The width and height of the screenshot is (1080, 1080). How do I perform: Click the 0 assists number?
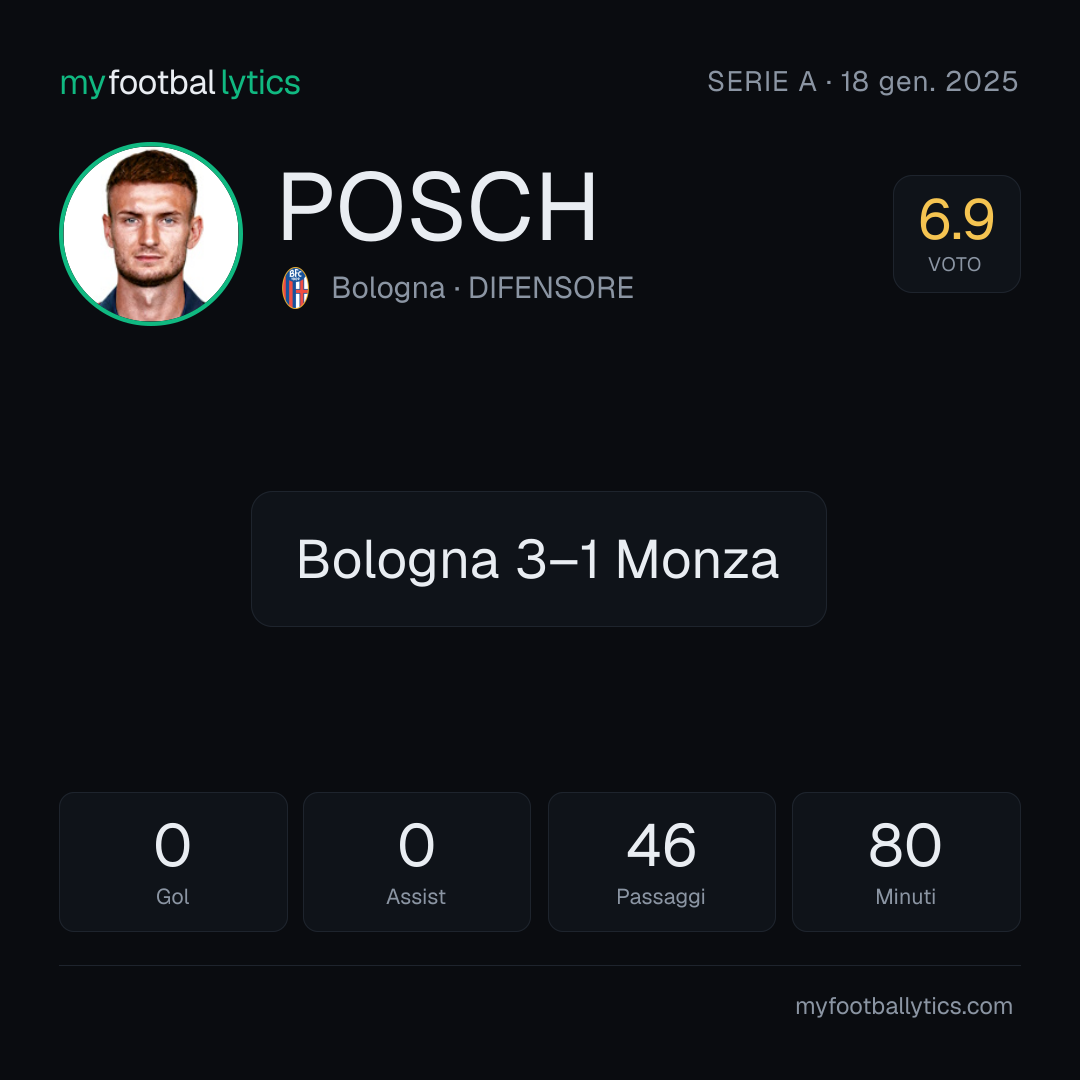[x=416, y=845]
